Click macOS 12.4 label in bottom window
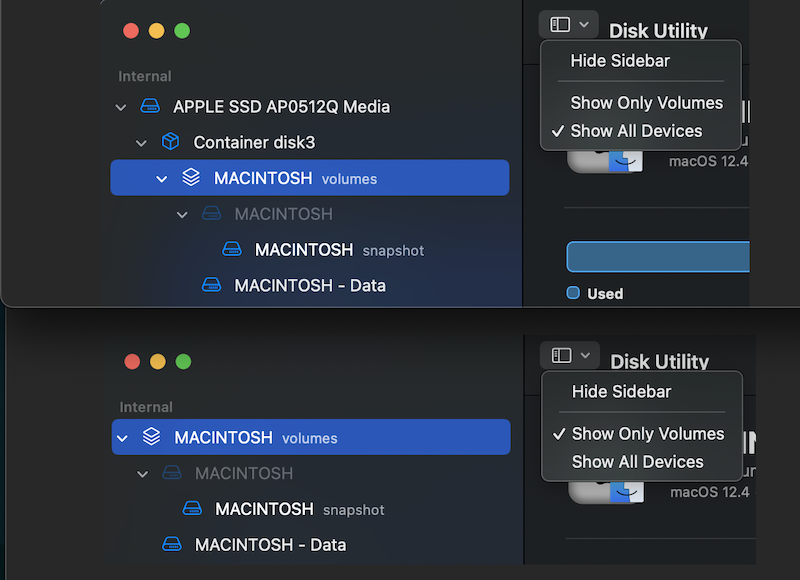The height and width of the screenshot is (580, 800). point(710,492)
